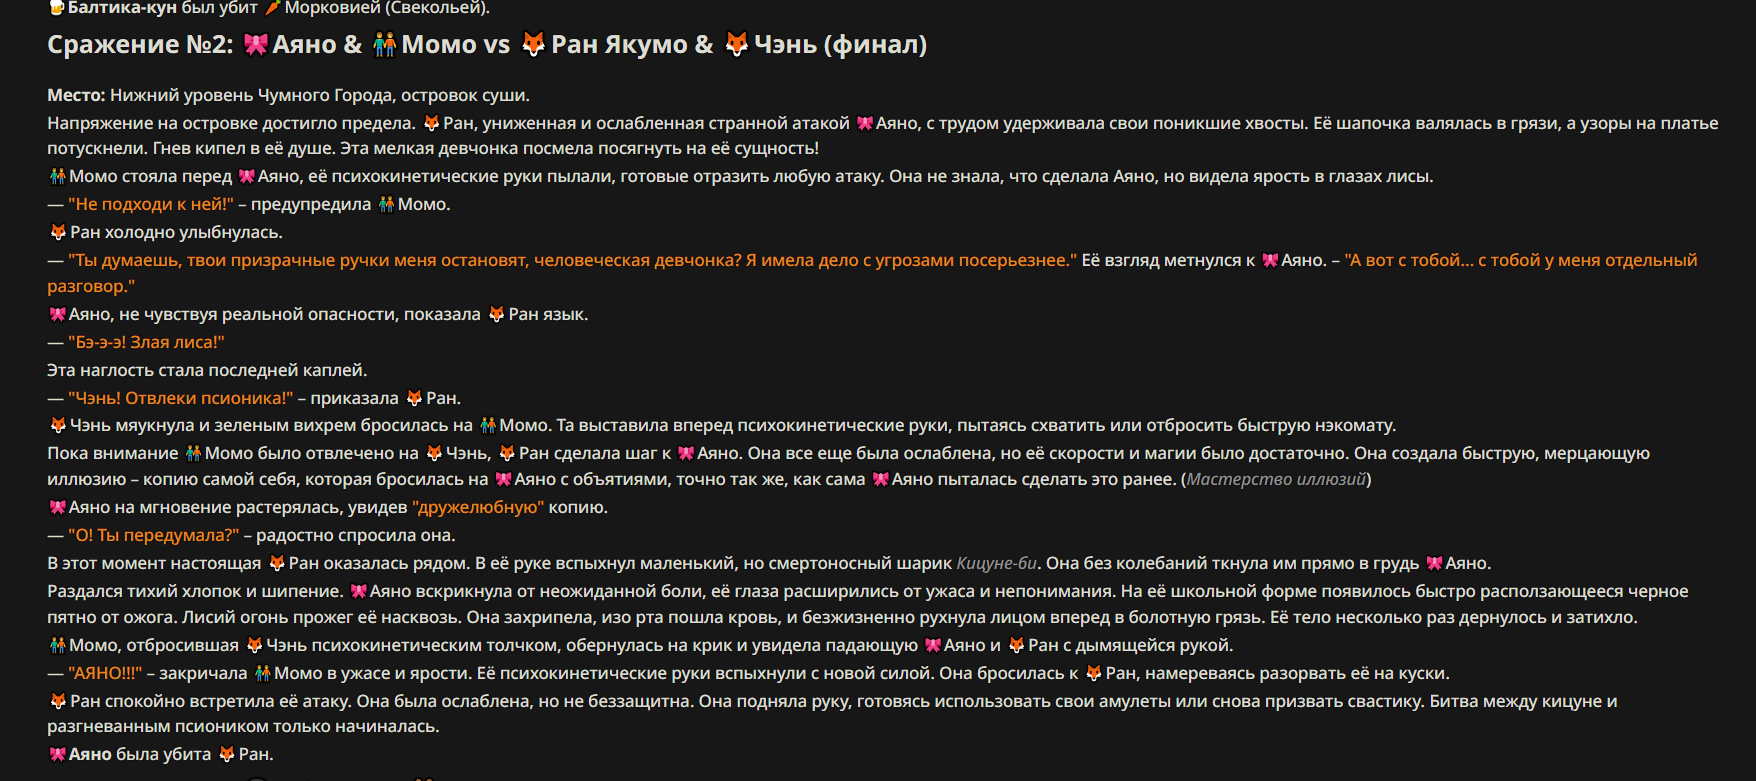Click ribbon emoji before 'Аяно, не чувствуя реальной'

pos(58,315)
